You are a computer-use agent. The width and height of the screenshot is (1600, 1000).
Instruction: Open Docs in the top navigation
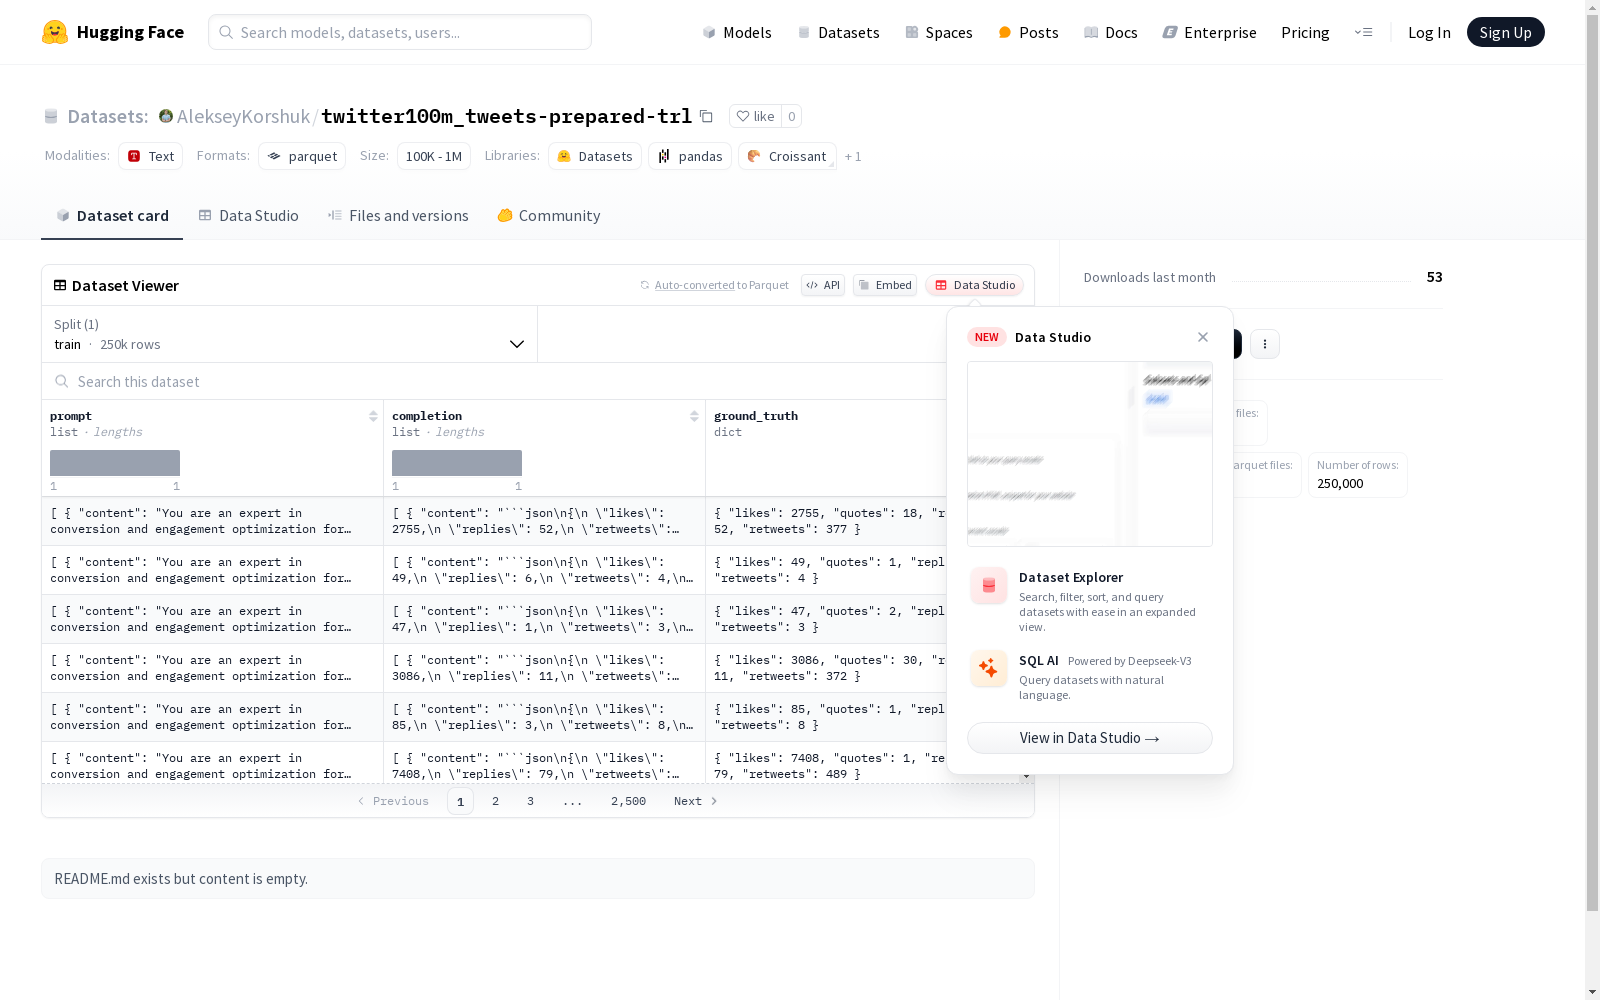(1111, 32)
